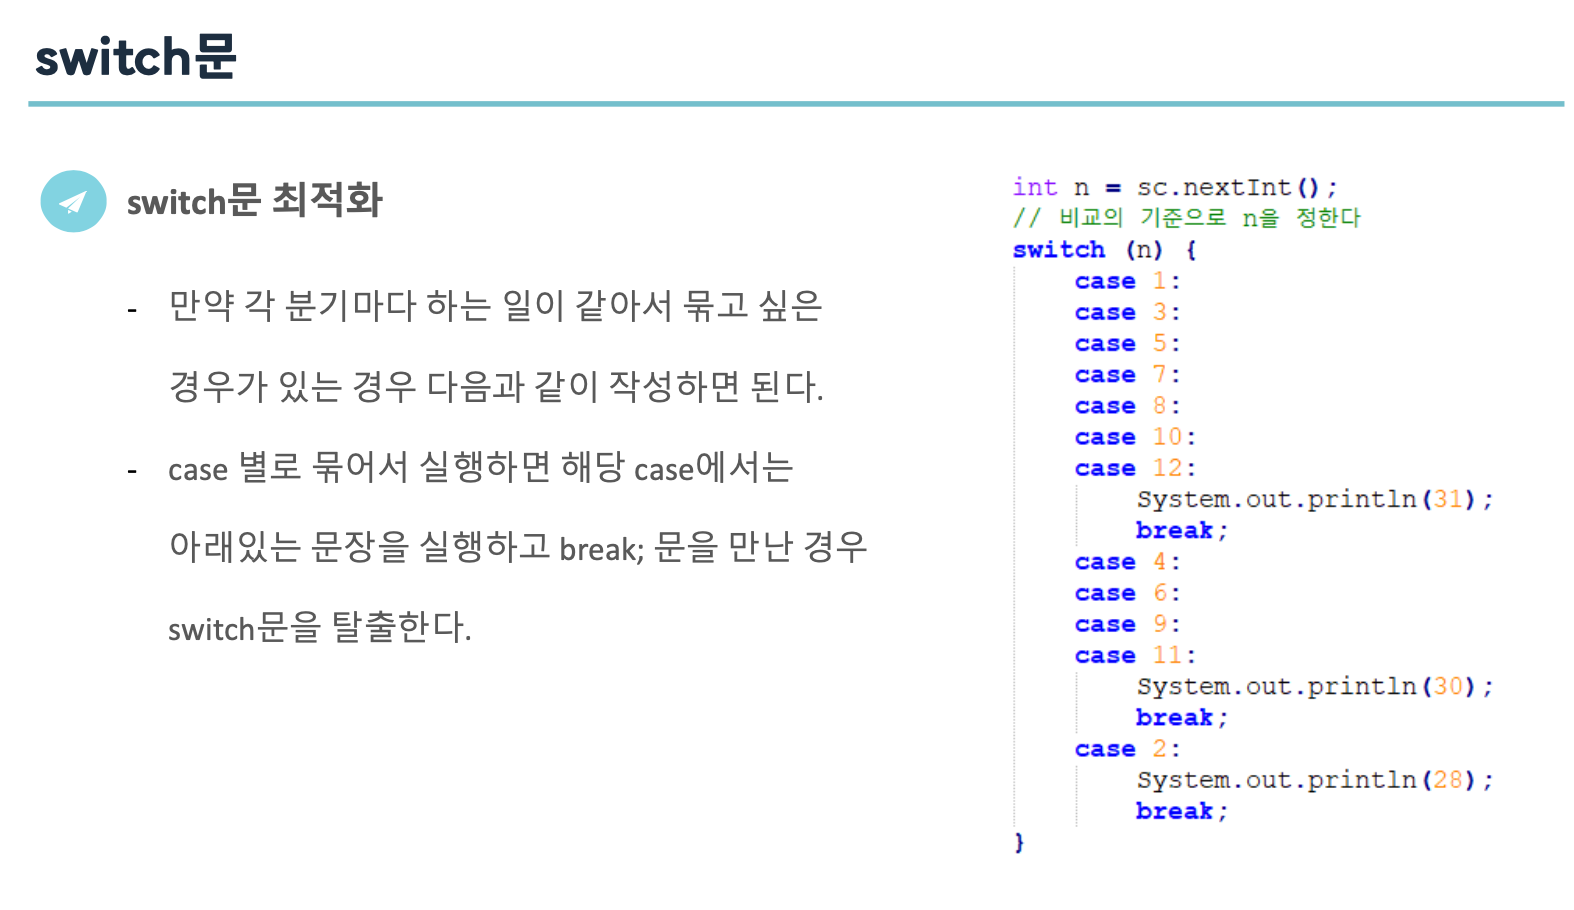Image resolution: width=1574 pixels, height=910 pixels.
Task: Click the heading 'switch문 최적화'
Action: coord(255,200)
